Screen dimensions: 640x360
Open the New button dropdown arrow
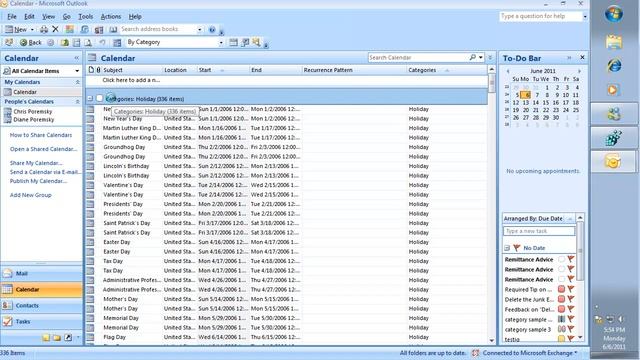point(32,30)
